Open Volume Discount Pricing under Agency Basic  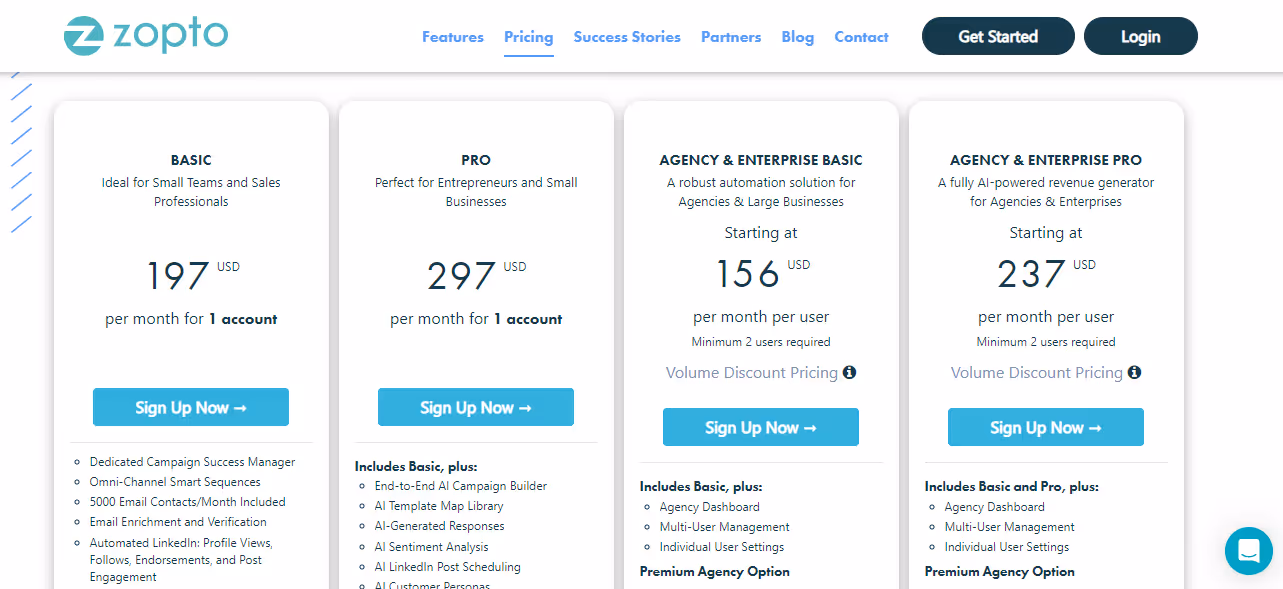[x=752, y=372]
